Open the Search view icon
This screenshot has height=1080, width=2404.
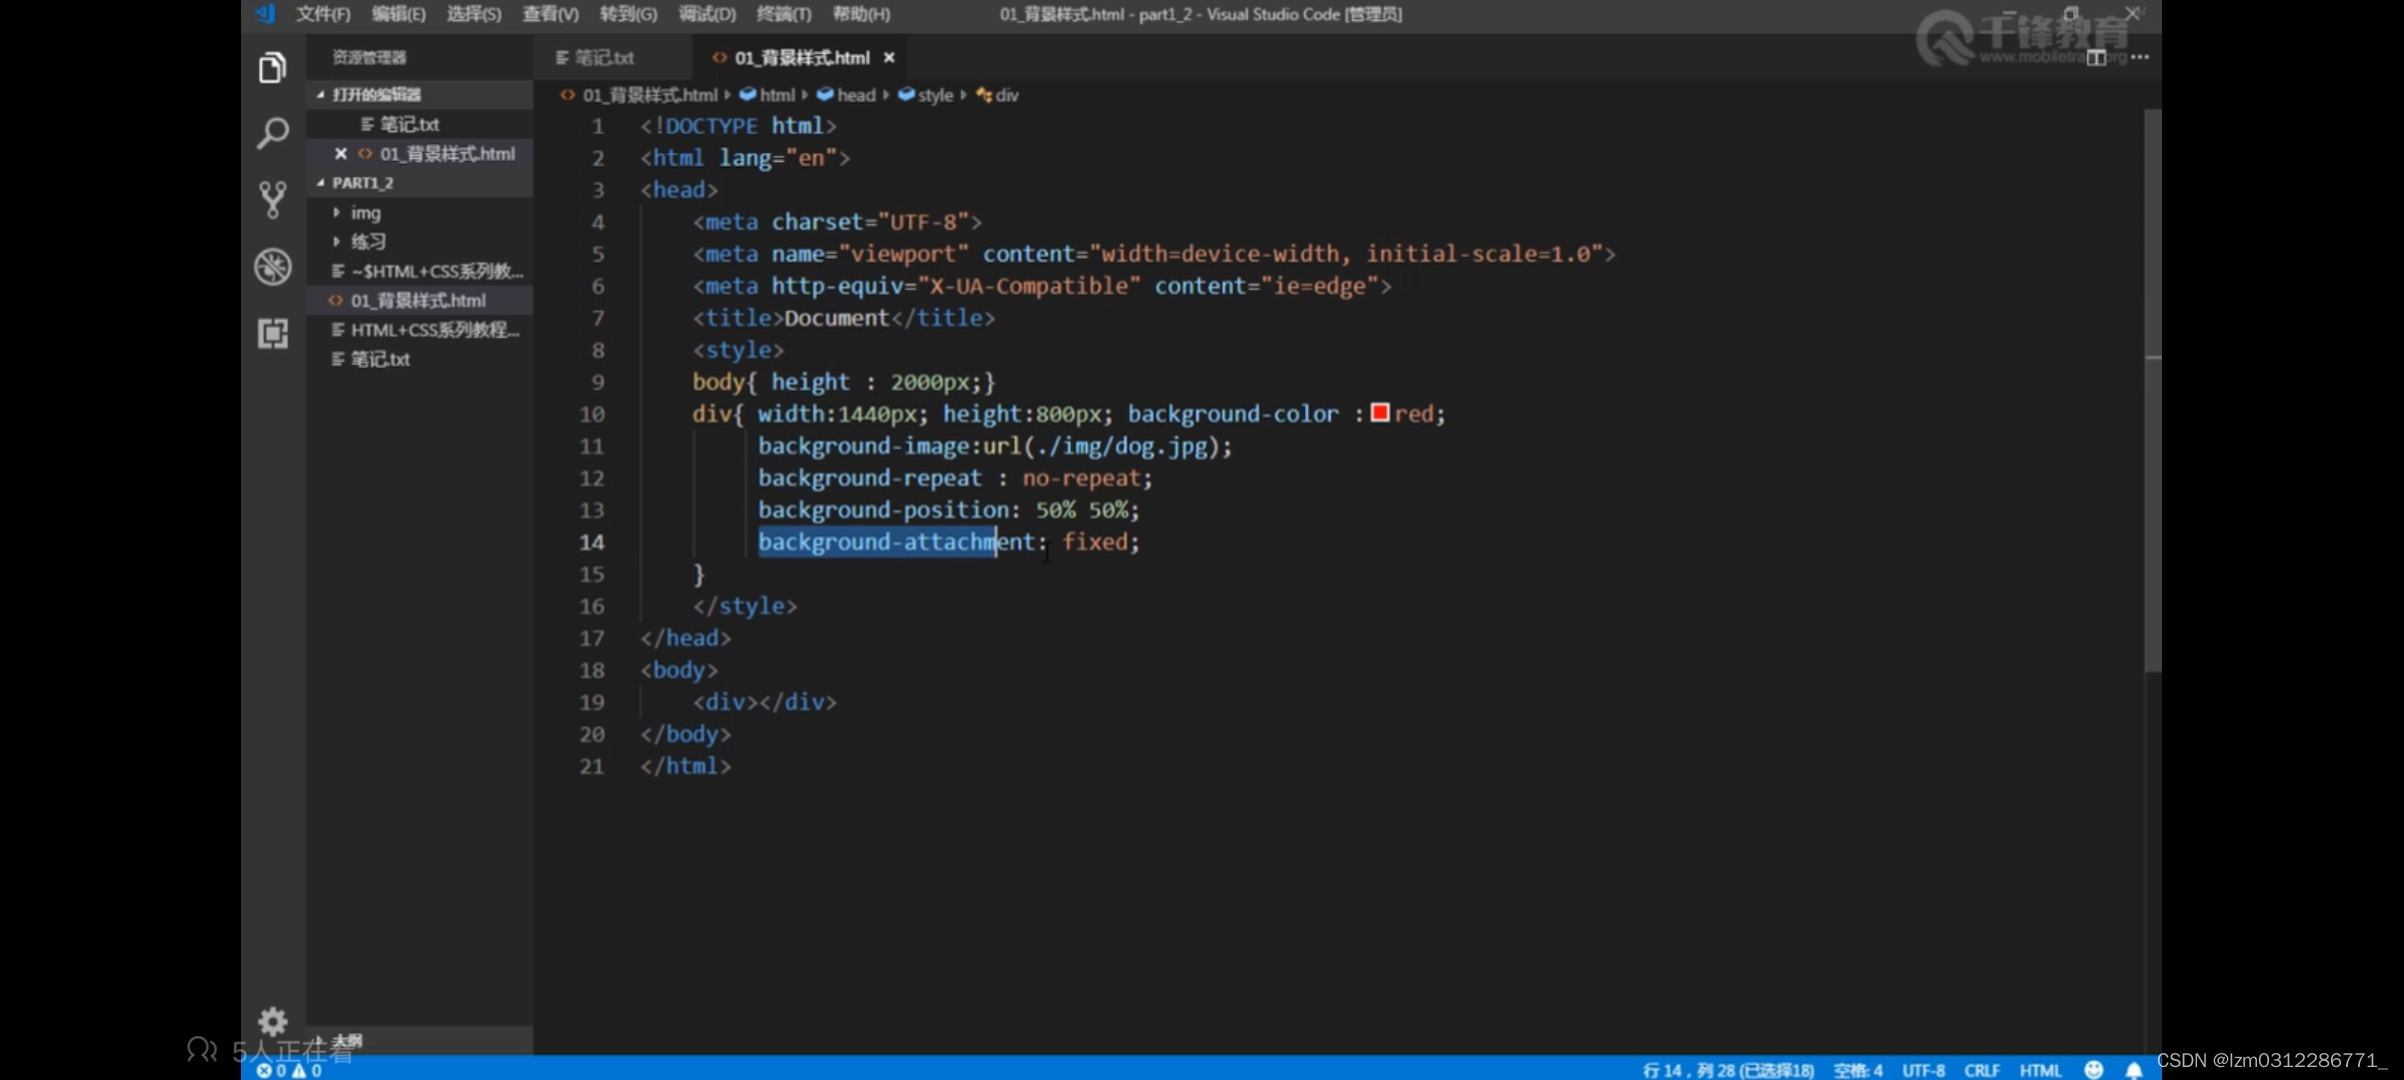coord(272,133)
